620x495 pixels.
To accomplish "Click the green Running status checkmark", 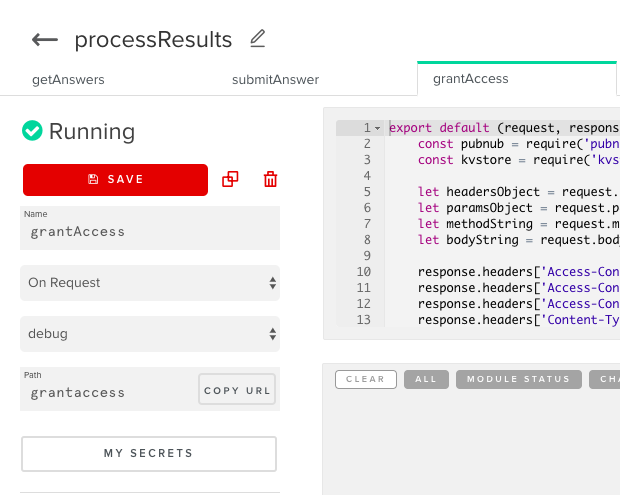I will [32, 131].
